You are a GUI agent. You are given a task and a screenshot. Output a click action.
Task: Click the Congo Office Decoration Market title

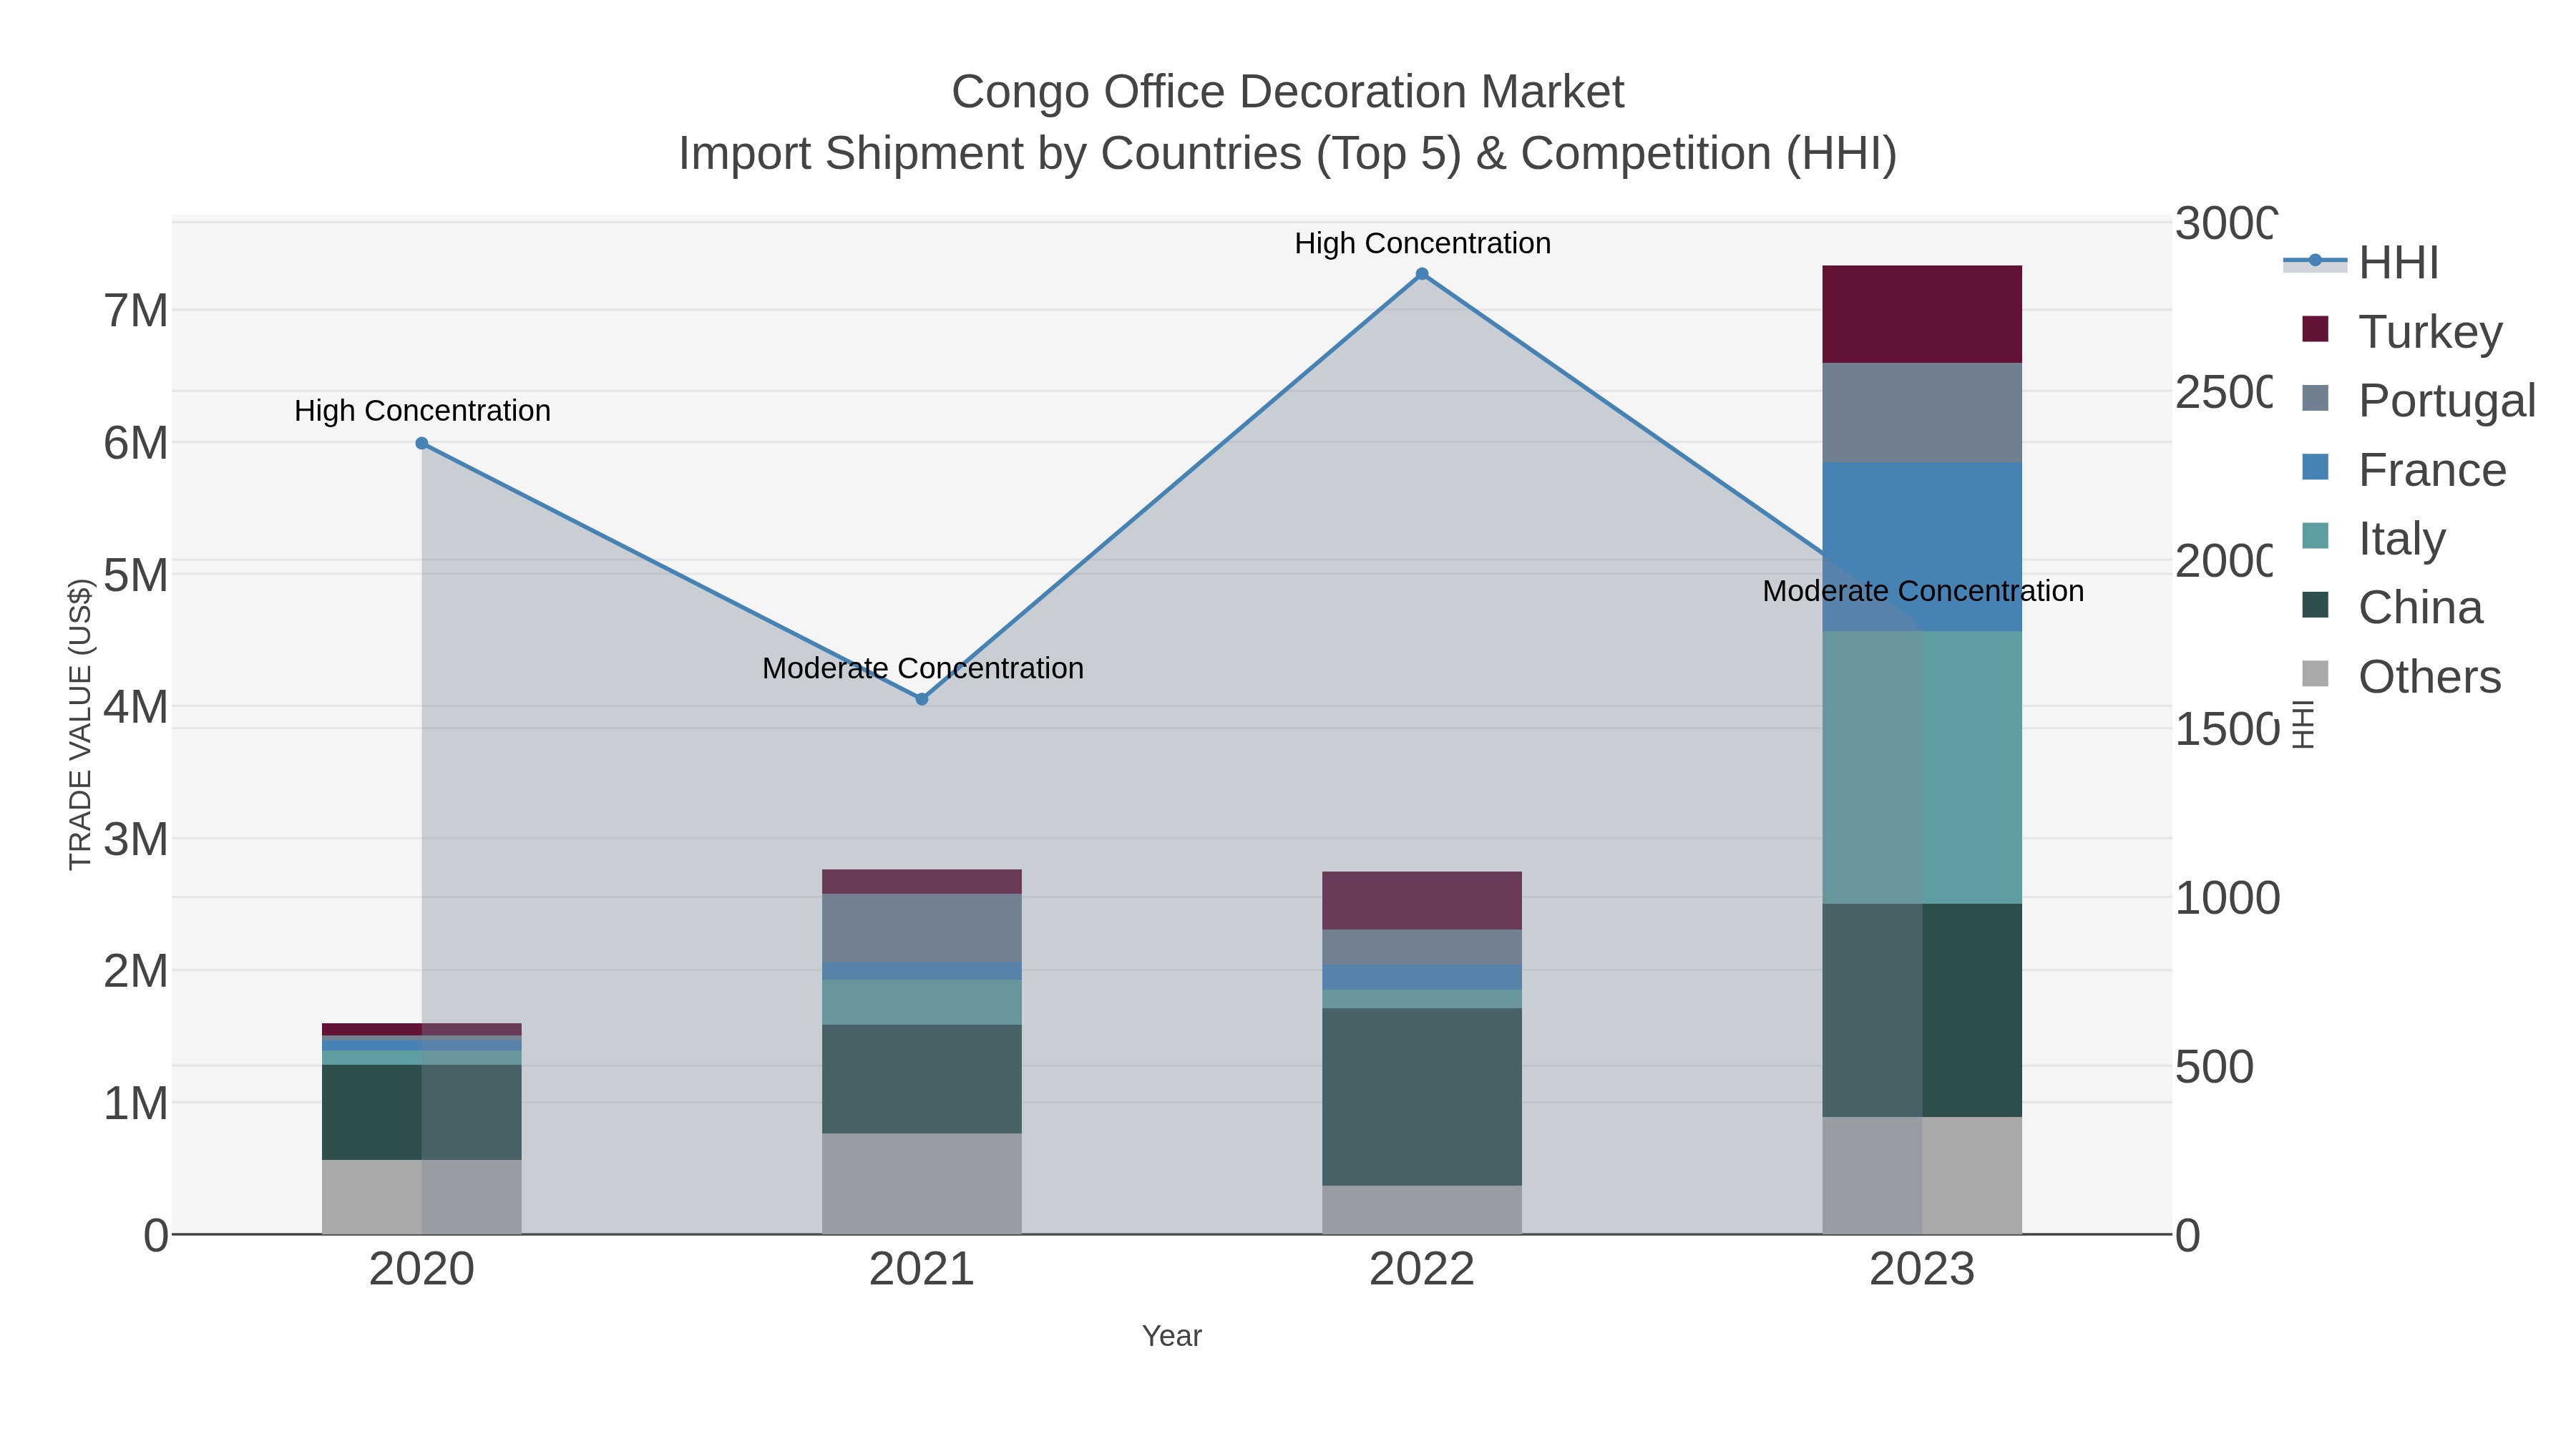(1288, 92)
